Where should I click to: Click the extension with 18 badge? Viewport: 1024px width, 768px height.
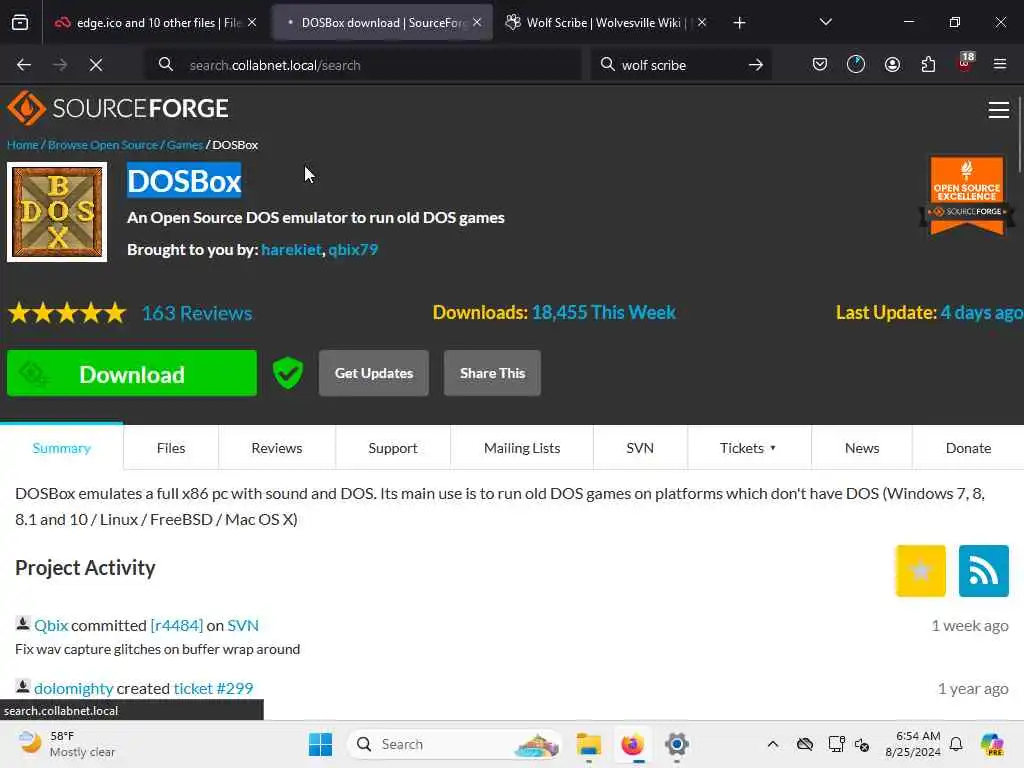pos(965,63)
